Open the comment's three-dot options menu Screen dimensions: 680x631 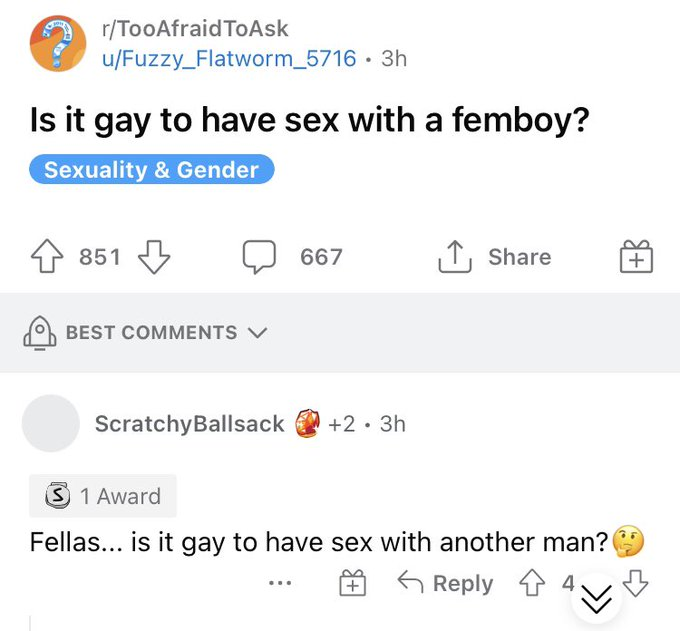280,583
